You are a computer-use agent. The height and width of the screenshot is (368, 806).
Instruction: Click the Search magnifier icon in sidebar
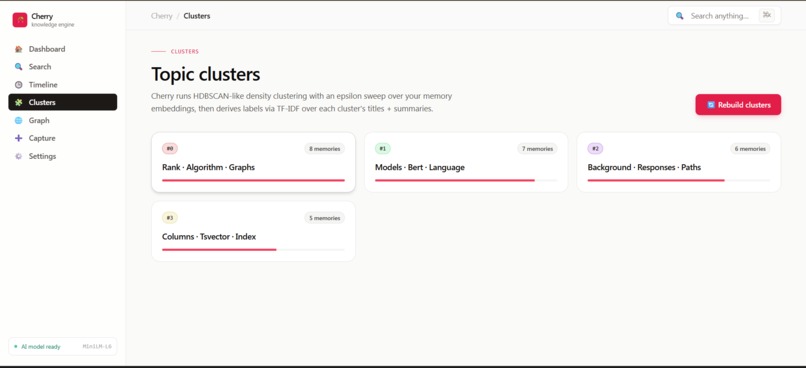click(x=19, y=67)
